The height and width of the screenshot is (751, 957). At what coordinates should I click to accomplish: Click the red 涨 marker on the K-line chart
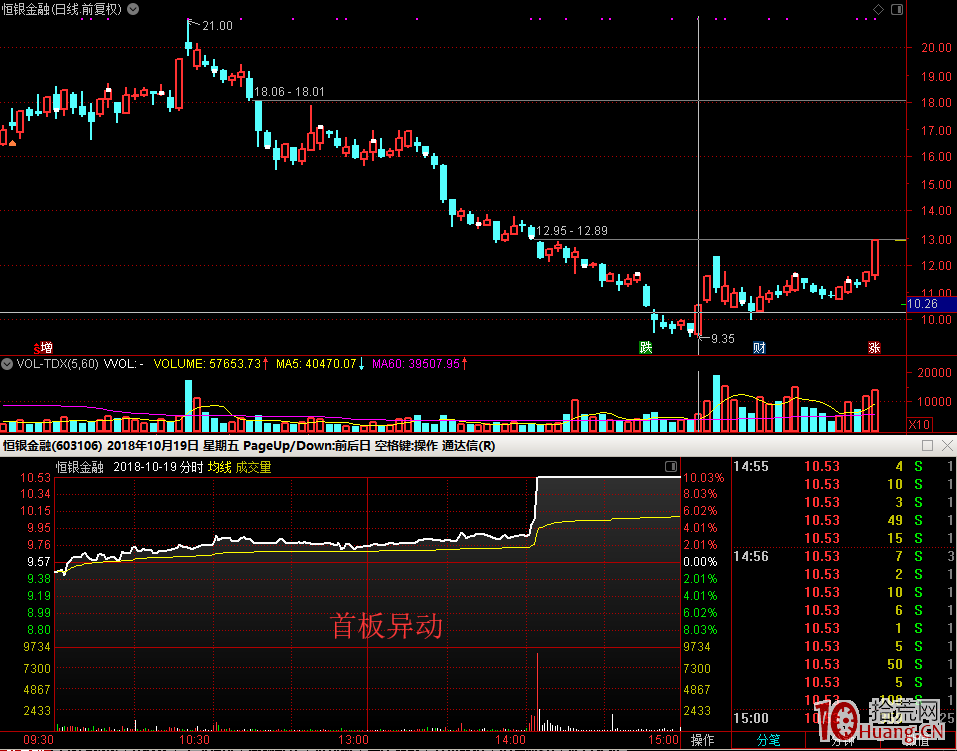[x=874, y=347]
